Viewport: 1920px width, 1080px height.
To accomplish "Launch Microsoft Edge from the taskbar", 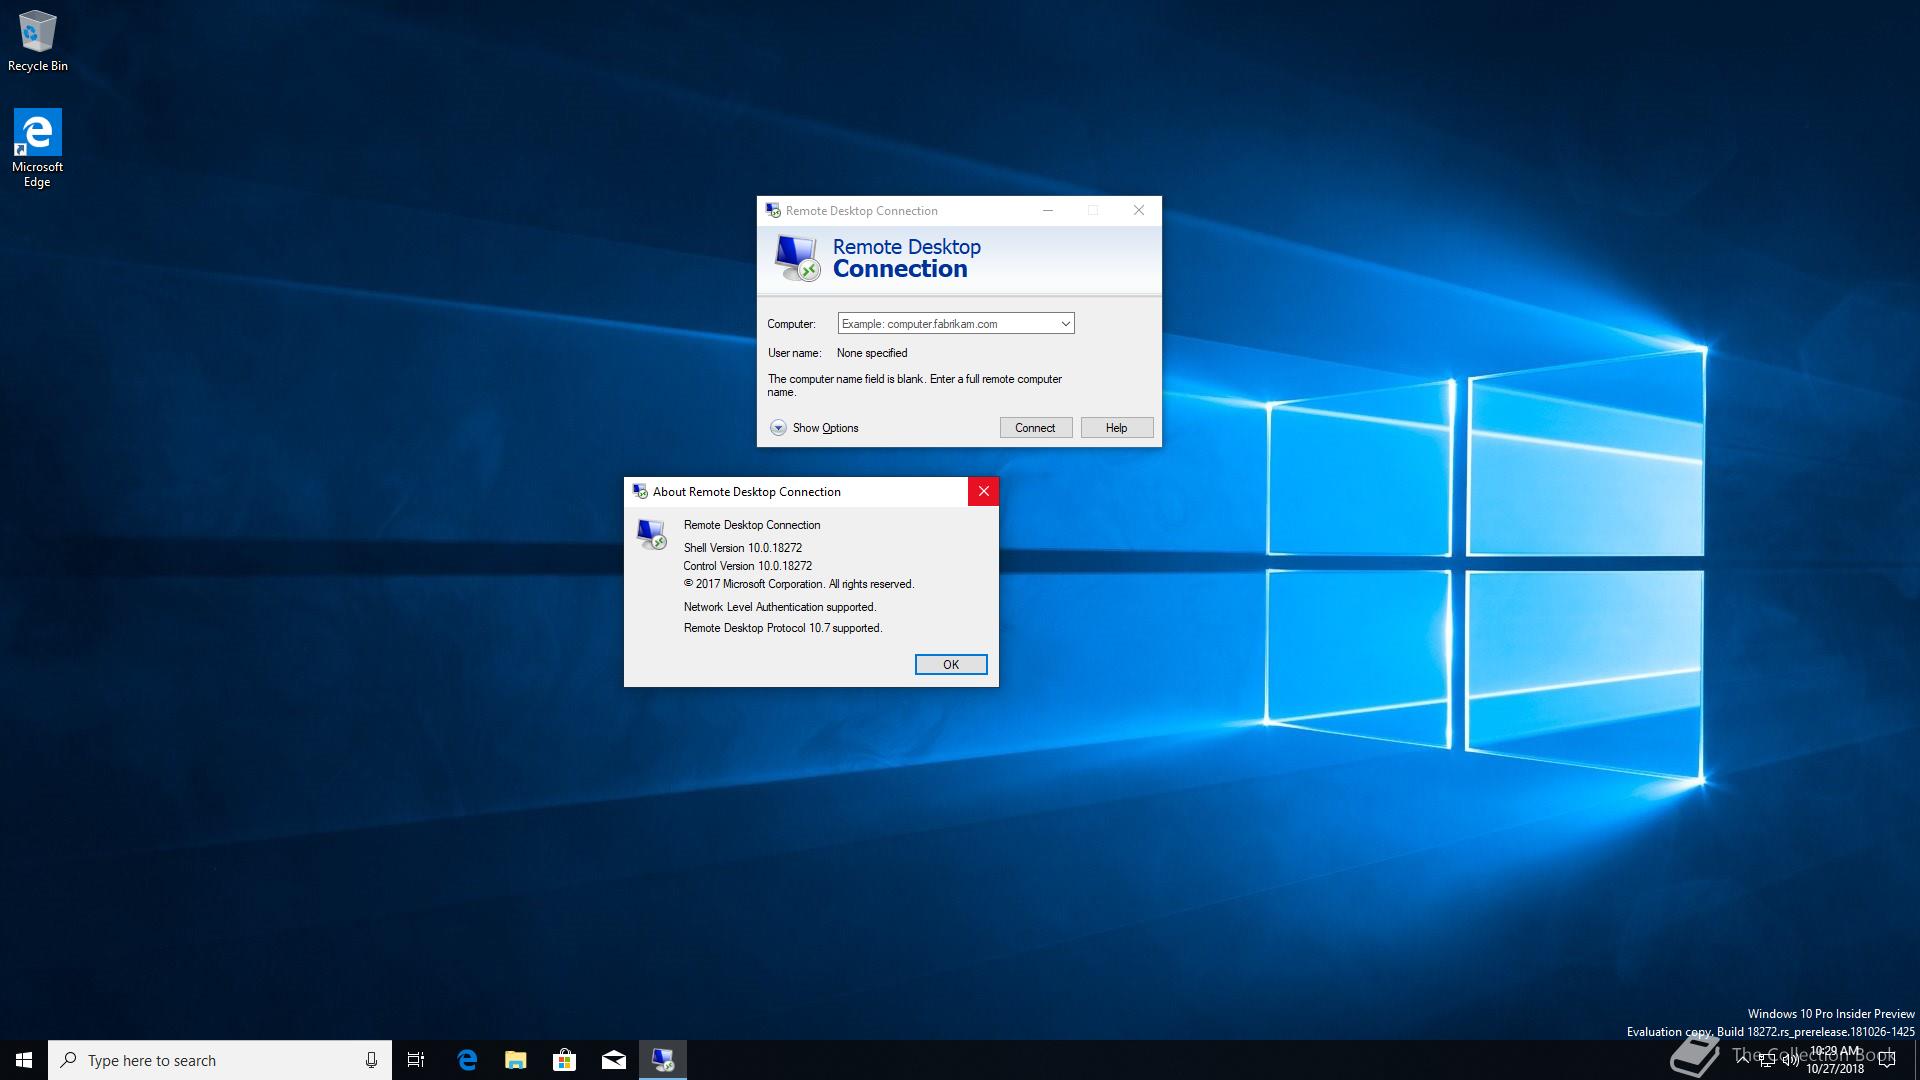I will click(x=467, y=1060).
